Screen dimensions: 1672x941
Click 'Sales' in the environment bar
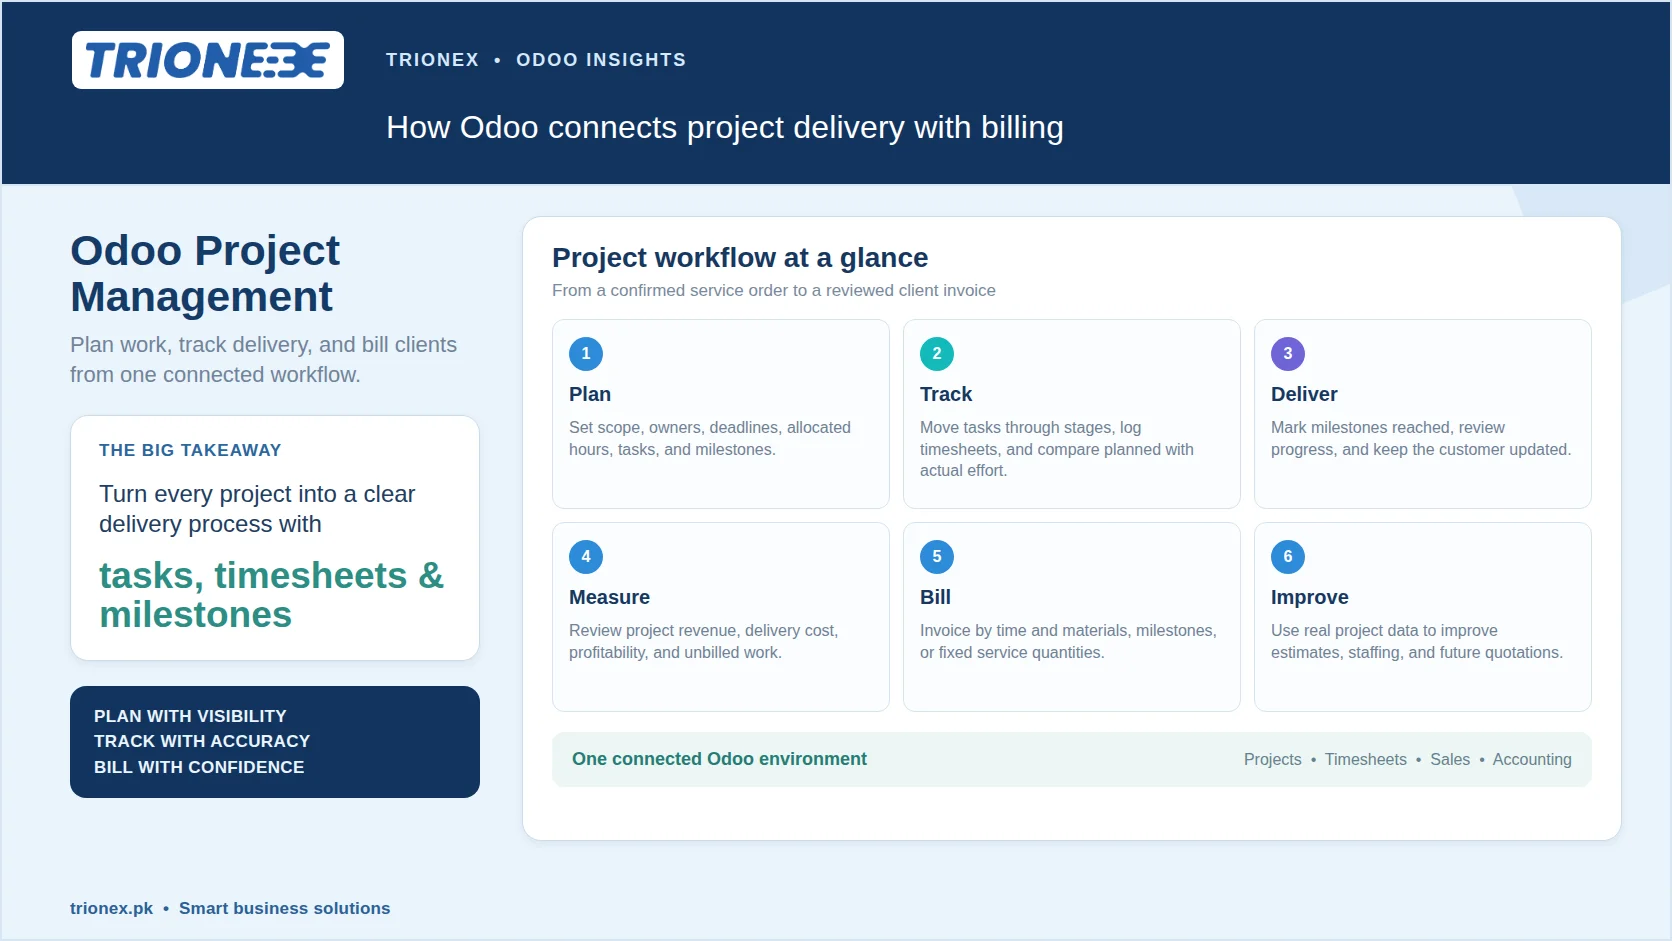click(1450, 760)
